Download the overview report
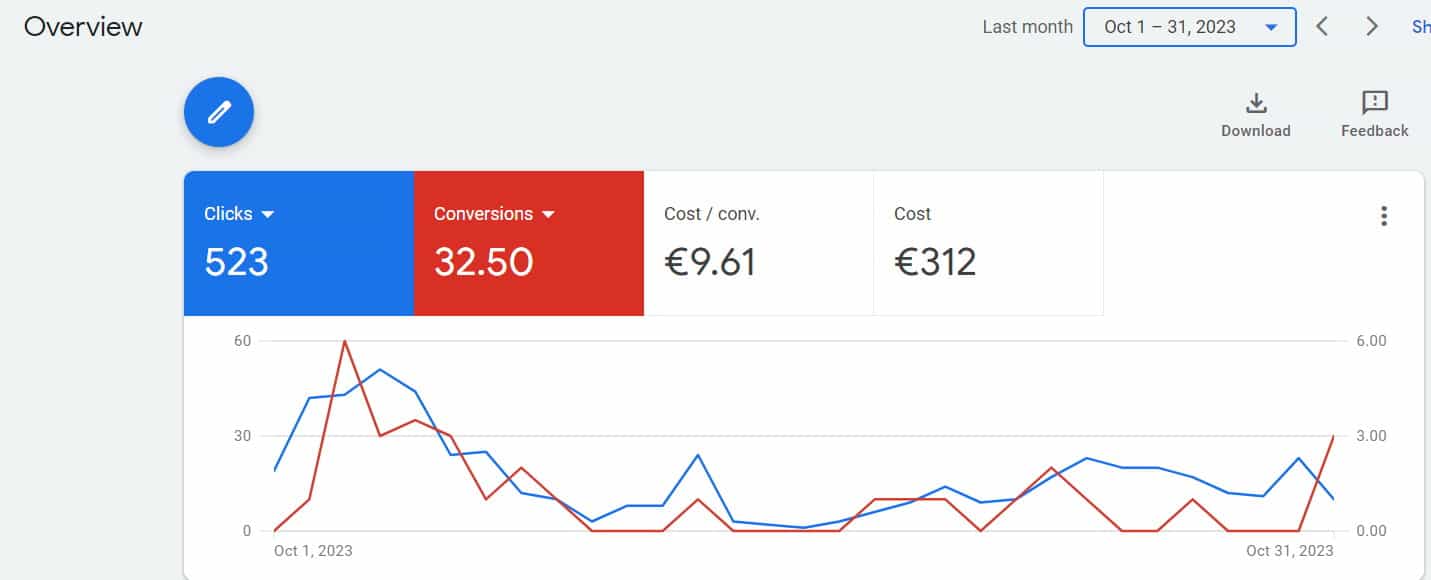 [1255, 115]
